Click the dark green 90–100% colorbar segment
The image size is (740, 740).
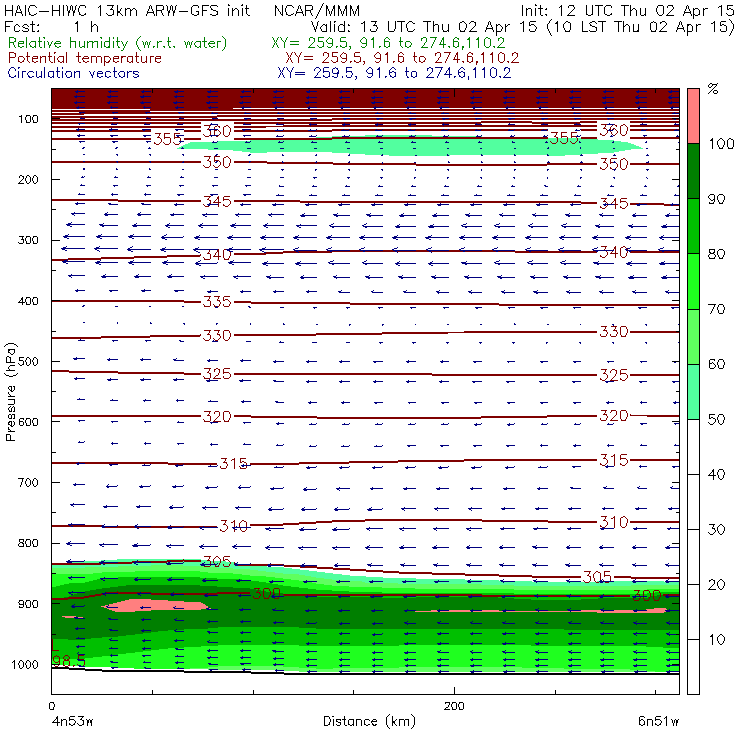coord(693,171)
